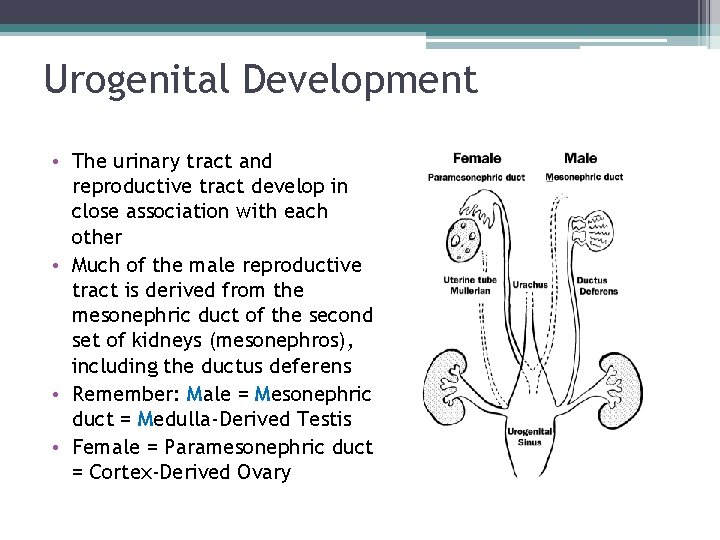Screen dimensions: 720x540
Task: Select the 'Mesonephric duct' diagram label
Action: 584,177
